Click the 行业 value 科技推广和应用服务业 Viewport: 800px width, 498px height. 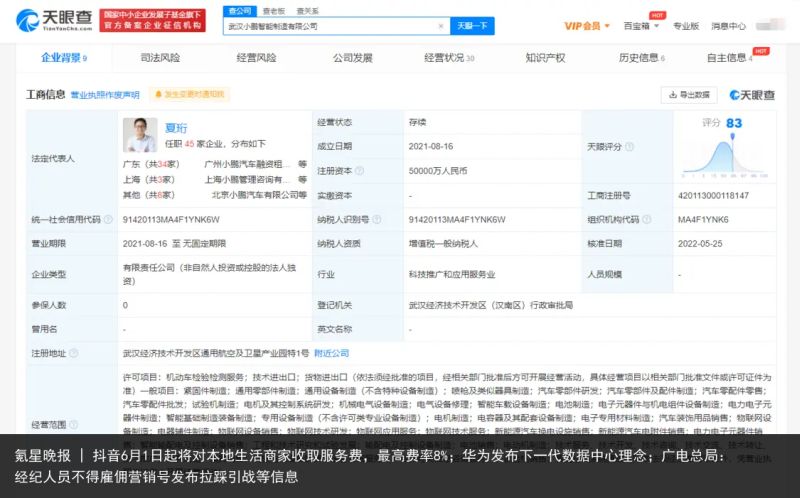[452, 275]
